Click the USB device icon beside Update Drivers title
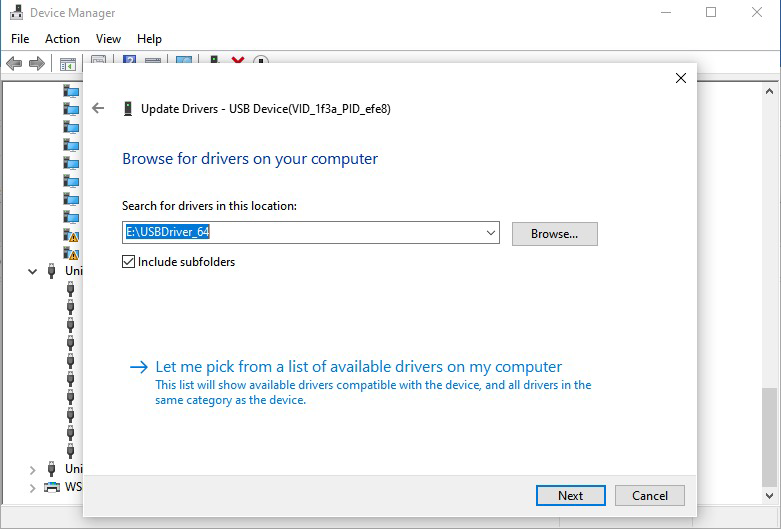The image size is (781, 529). click(x=128, y=109)
